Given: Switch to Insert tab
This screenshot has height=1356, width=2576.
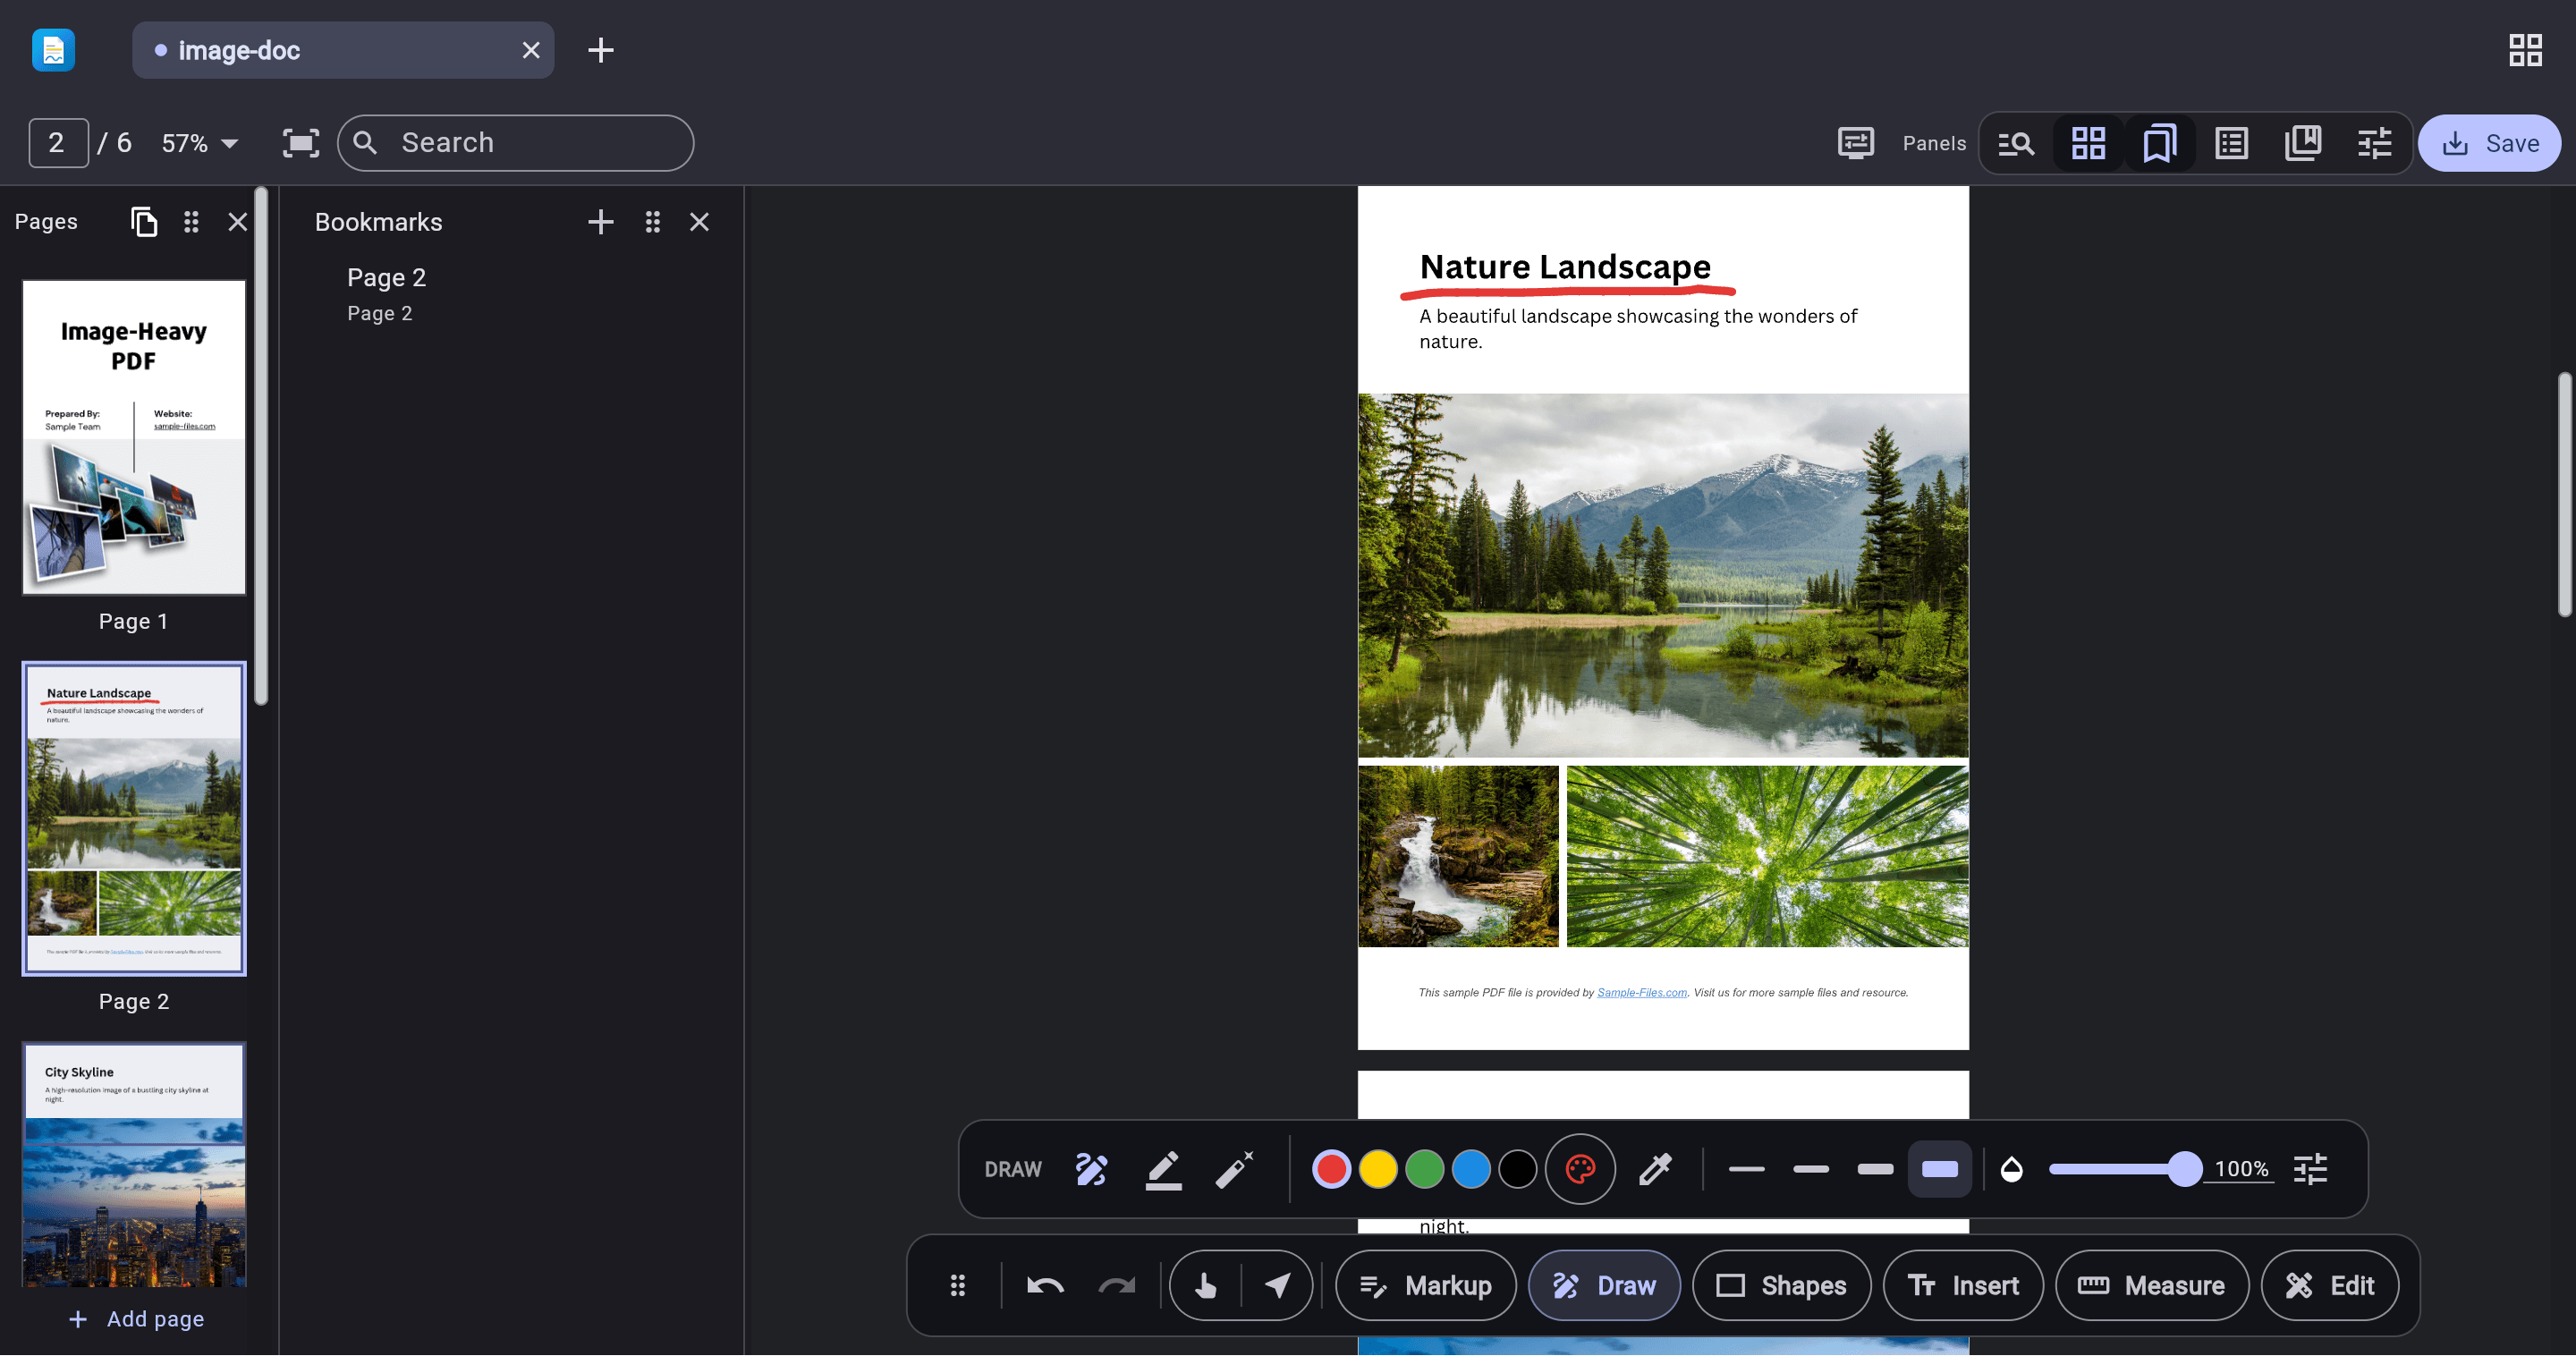Looking at the screenshot, I should click(x=1963, y=1285).
